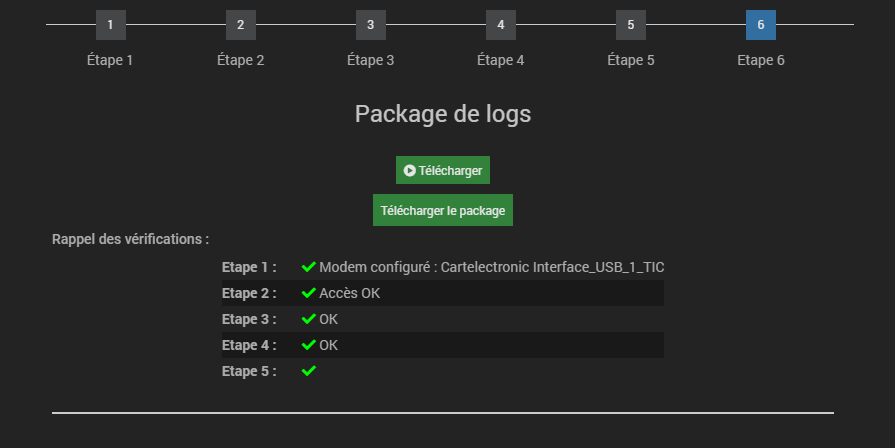This screenshot has width=895, height=448.
Task: Select the Étape 3 label text
Action: click(x=370, y=60)
